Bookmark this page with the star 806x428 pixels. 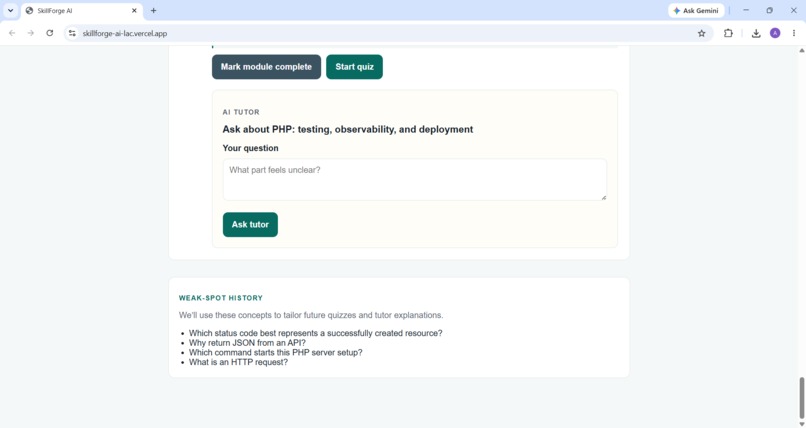coord(701,33)
